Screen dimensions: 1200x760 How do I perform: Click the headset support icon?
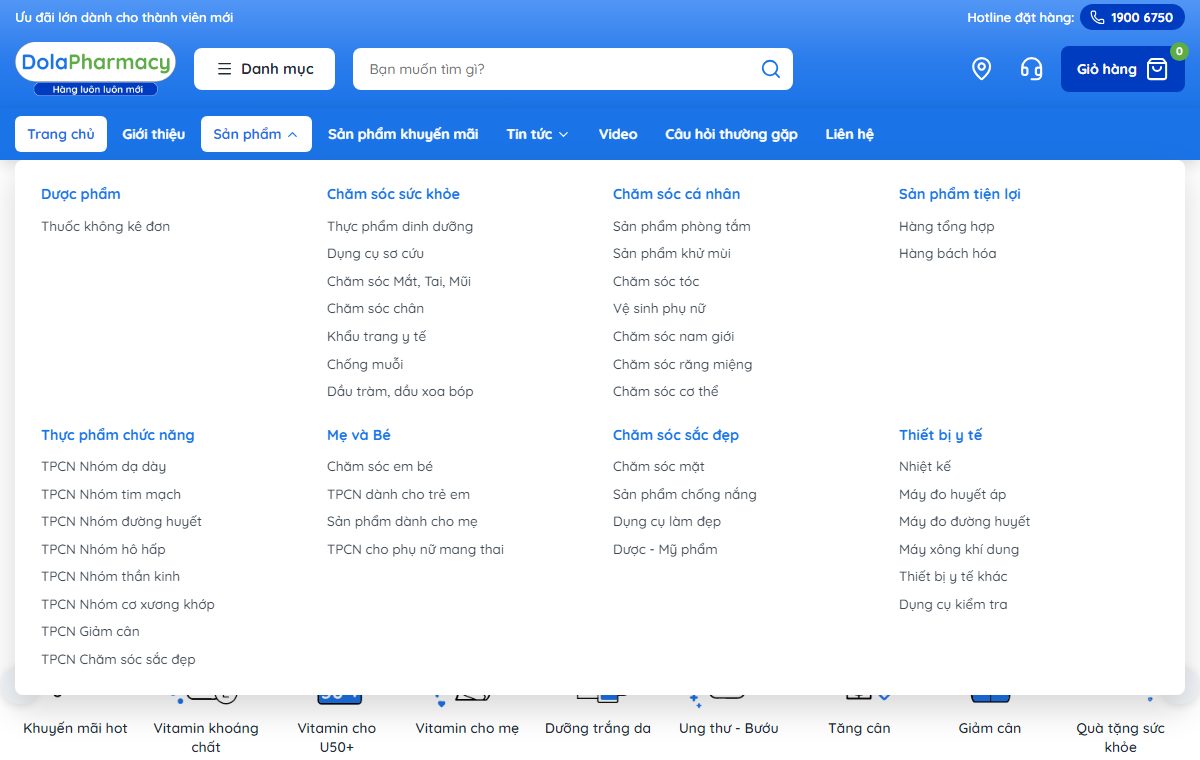click(x=1031, y=69)
